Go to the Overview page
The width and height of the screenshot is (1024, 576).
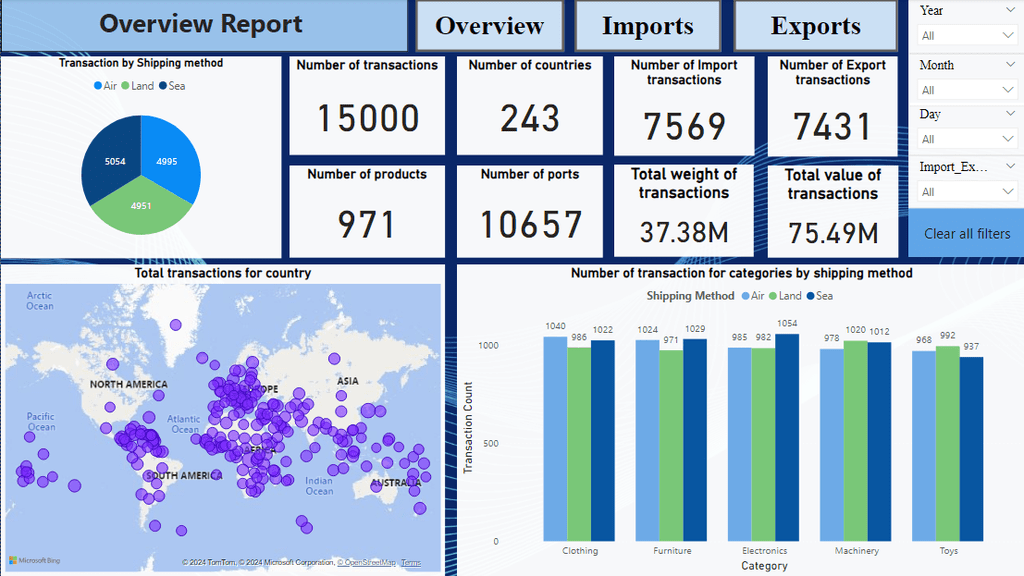(489, 26)
